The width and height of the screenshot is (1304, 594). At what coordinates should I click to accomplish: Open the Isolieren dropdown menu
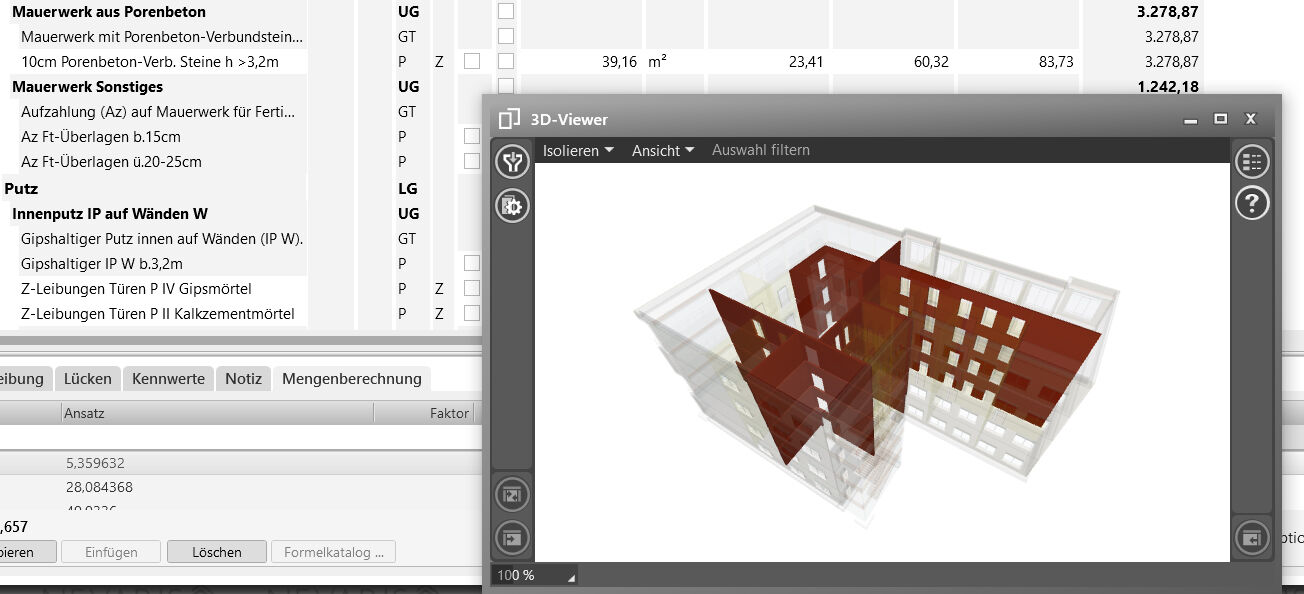578,151
